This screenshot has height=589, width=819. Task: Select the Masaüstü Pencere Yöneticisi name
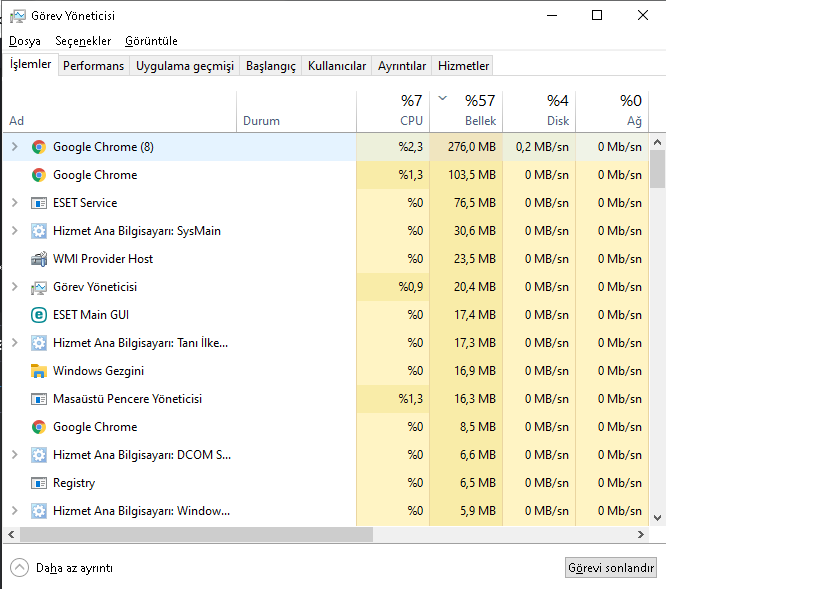(127, 399)
